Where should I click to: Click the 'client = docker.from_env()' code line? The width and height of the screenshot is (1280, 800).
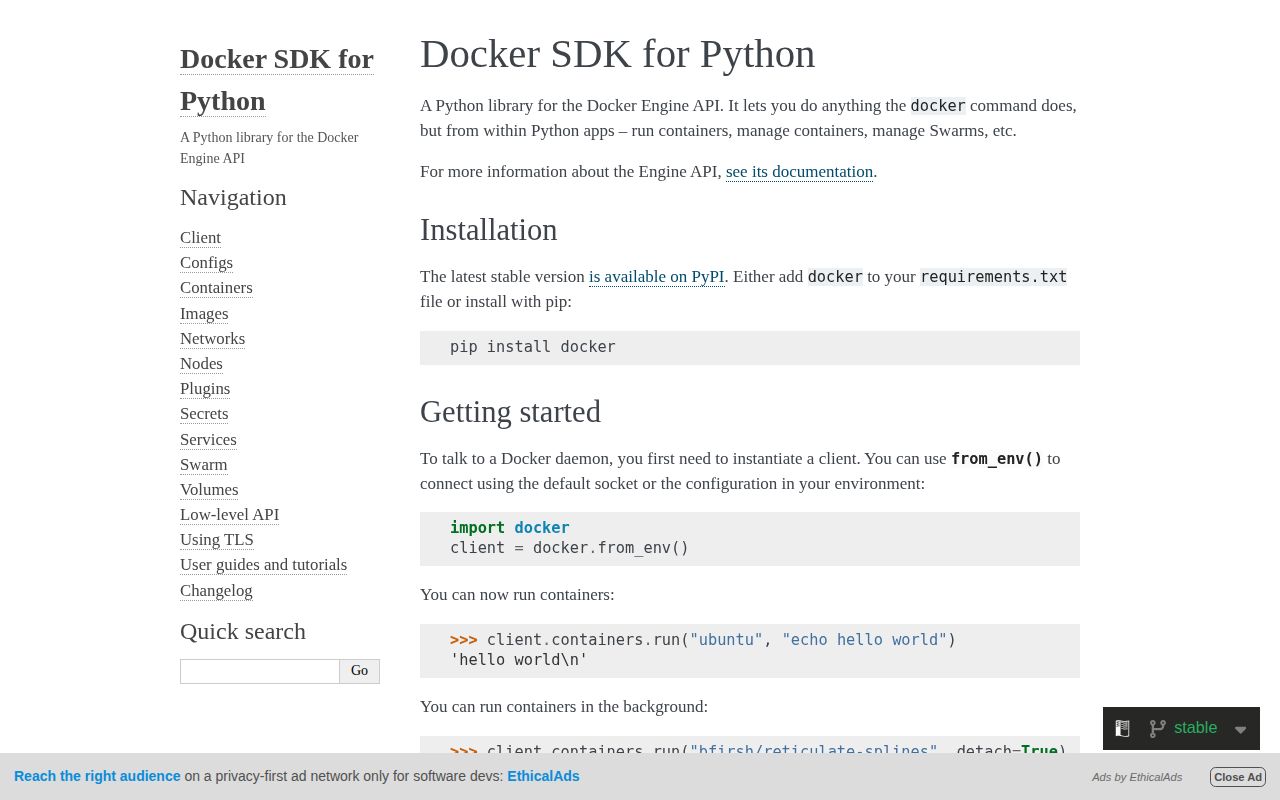coord(569,548)
